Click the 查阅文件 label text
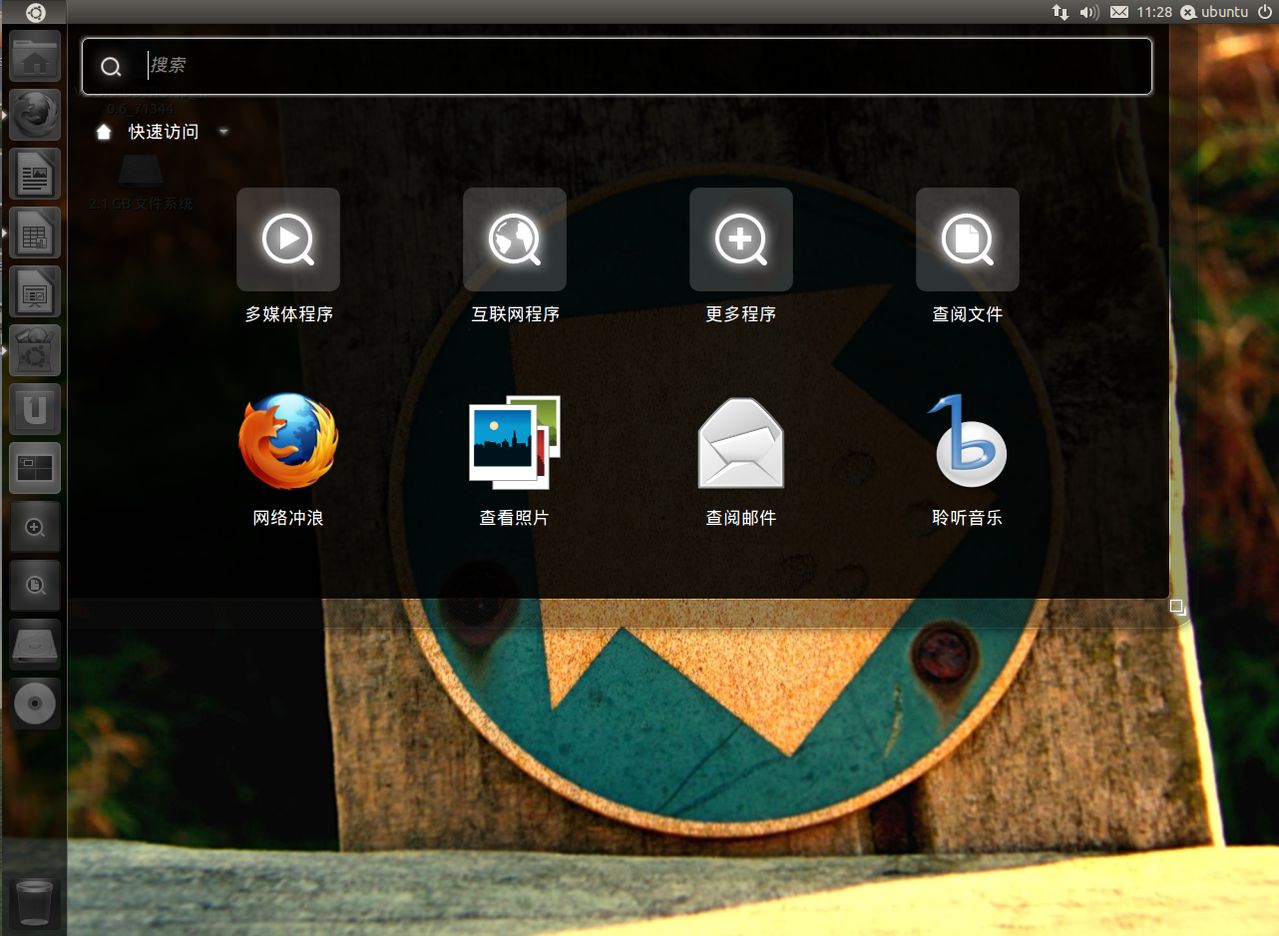Image resolution: width=1279 pixels, height=936 pixels. [967, 314]
